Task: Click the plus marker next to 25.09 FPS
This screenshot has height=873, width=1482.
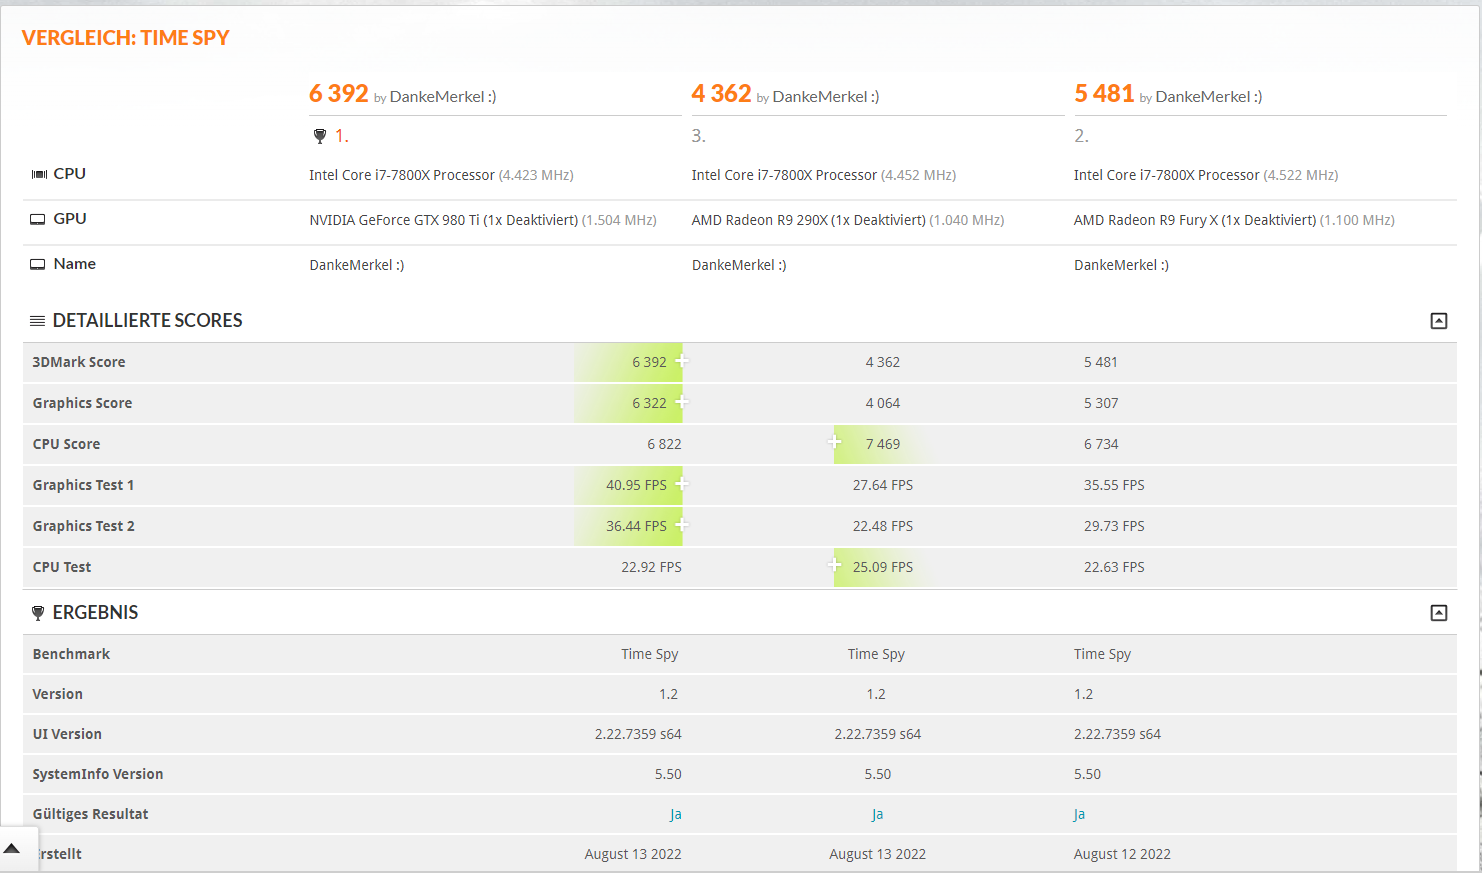Action: pos(835,564)
